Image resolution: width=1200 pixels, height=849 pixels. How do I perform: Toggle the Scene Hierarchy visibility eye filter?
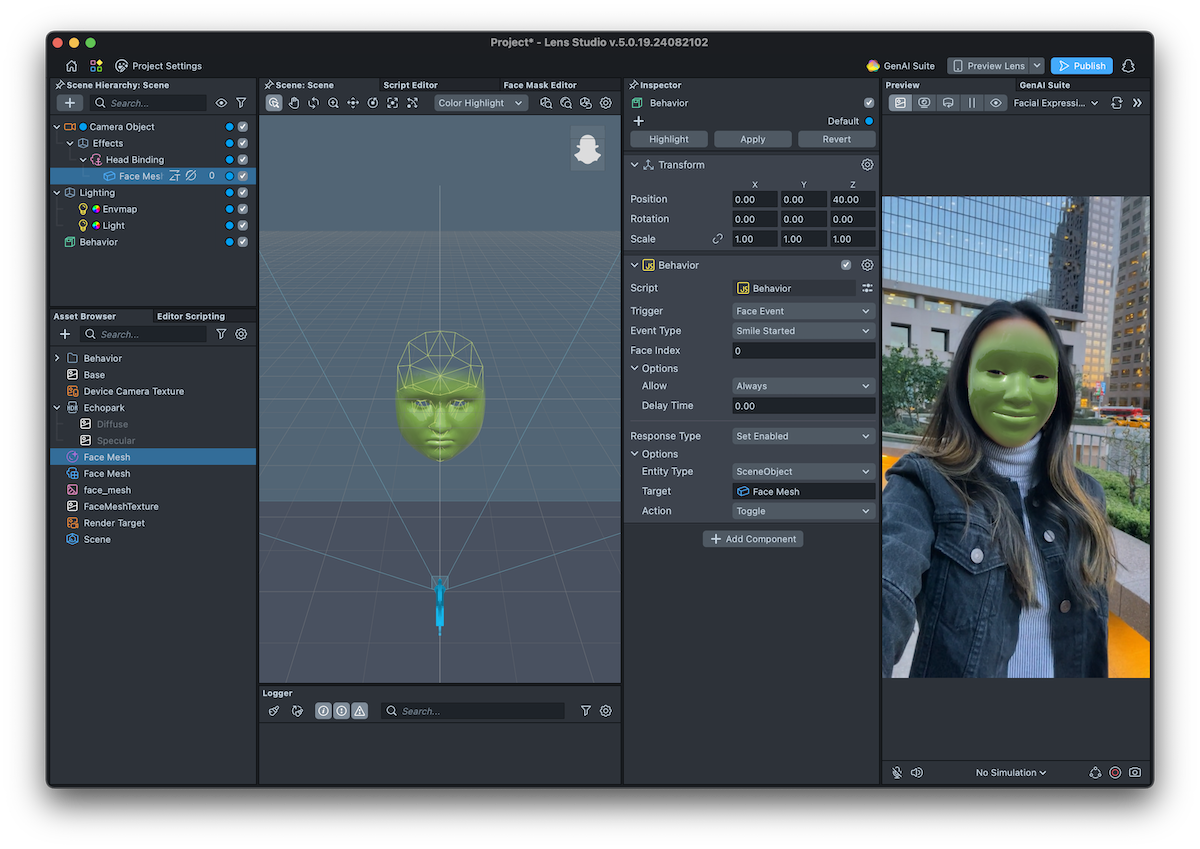[x=221, y=103]
